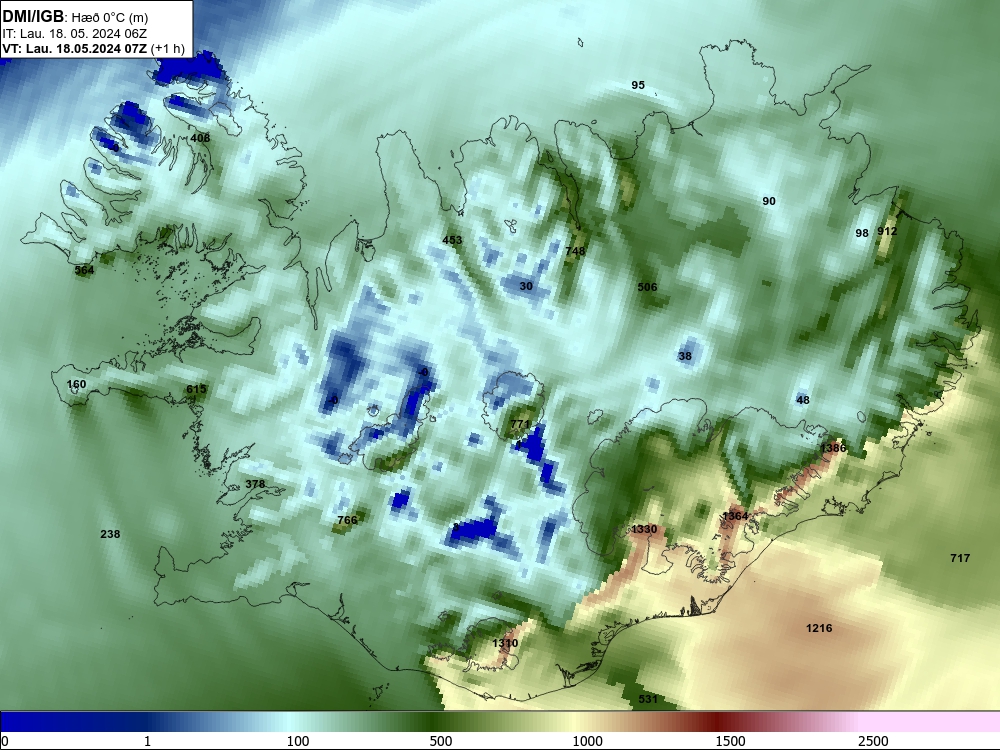The height and width of the screenshot is (750, 1000).
Task: Click the color scale at the 1000 label
Action: click(x=587, y=741)
